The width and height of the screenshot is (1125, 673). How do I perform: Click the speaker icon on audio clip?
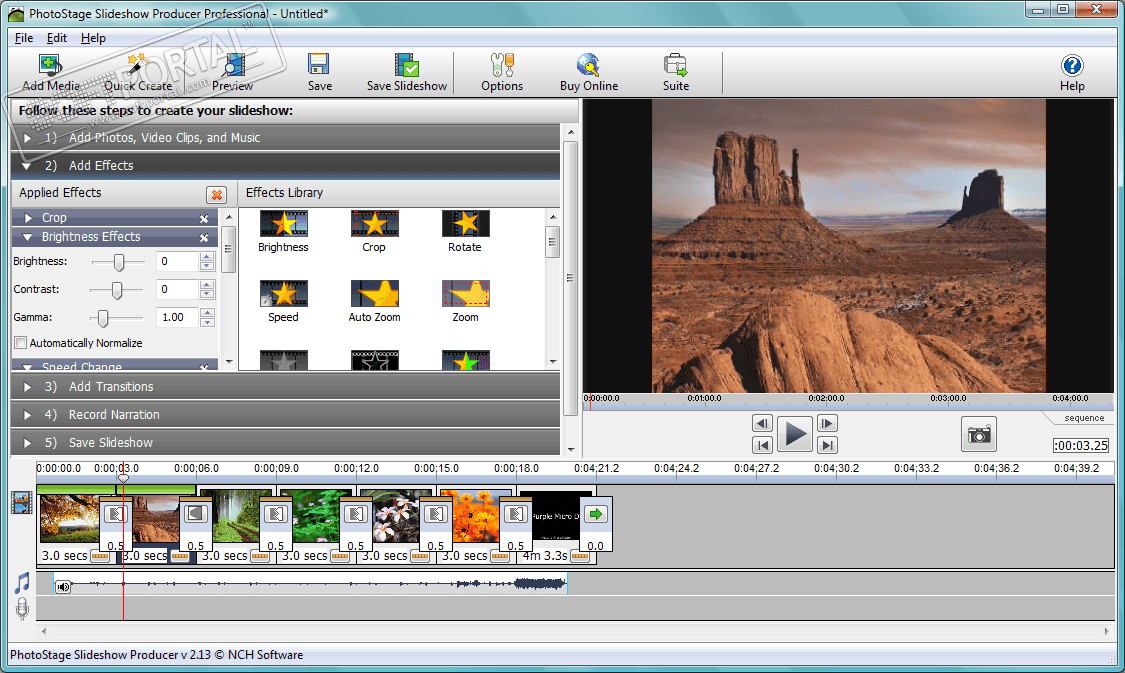(63, 586)
